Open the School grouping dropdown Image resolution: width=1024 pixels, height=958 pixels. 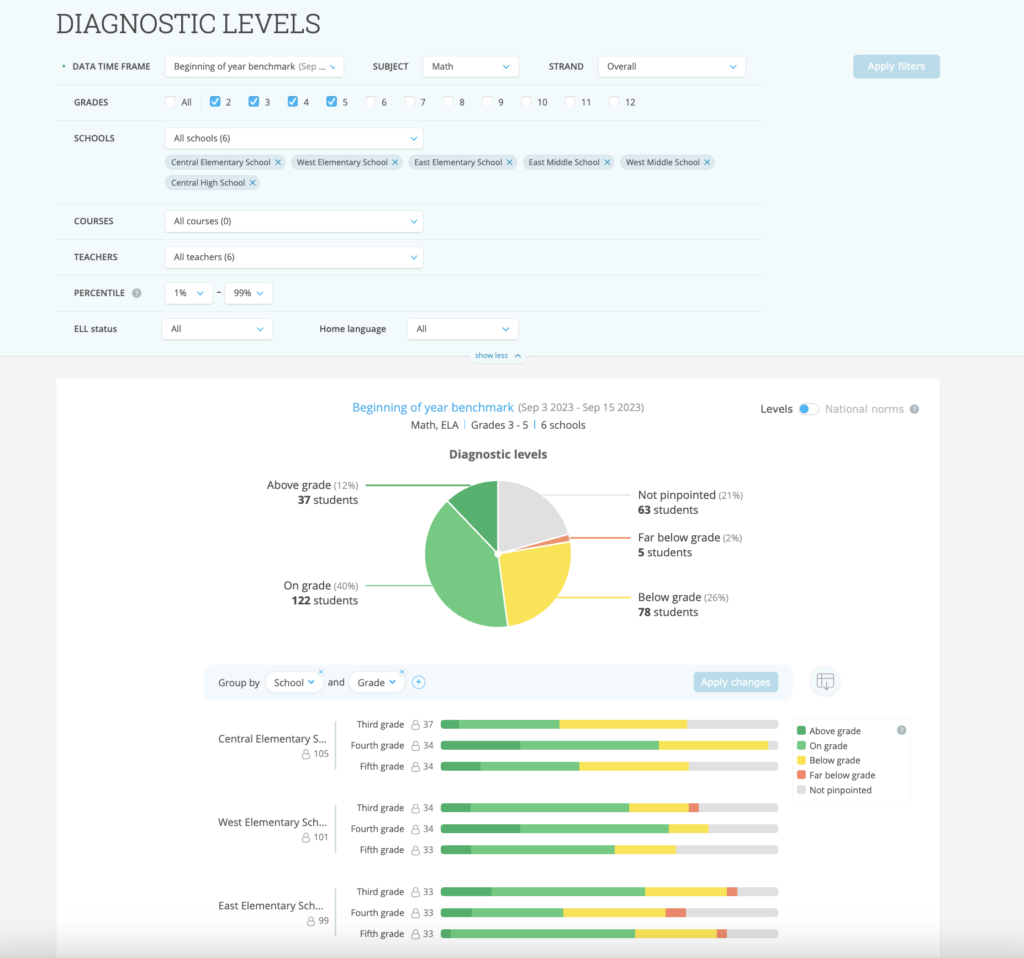(x=293, y=681)
